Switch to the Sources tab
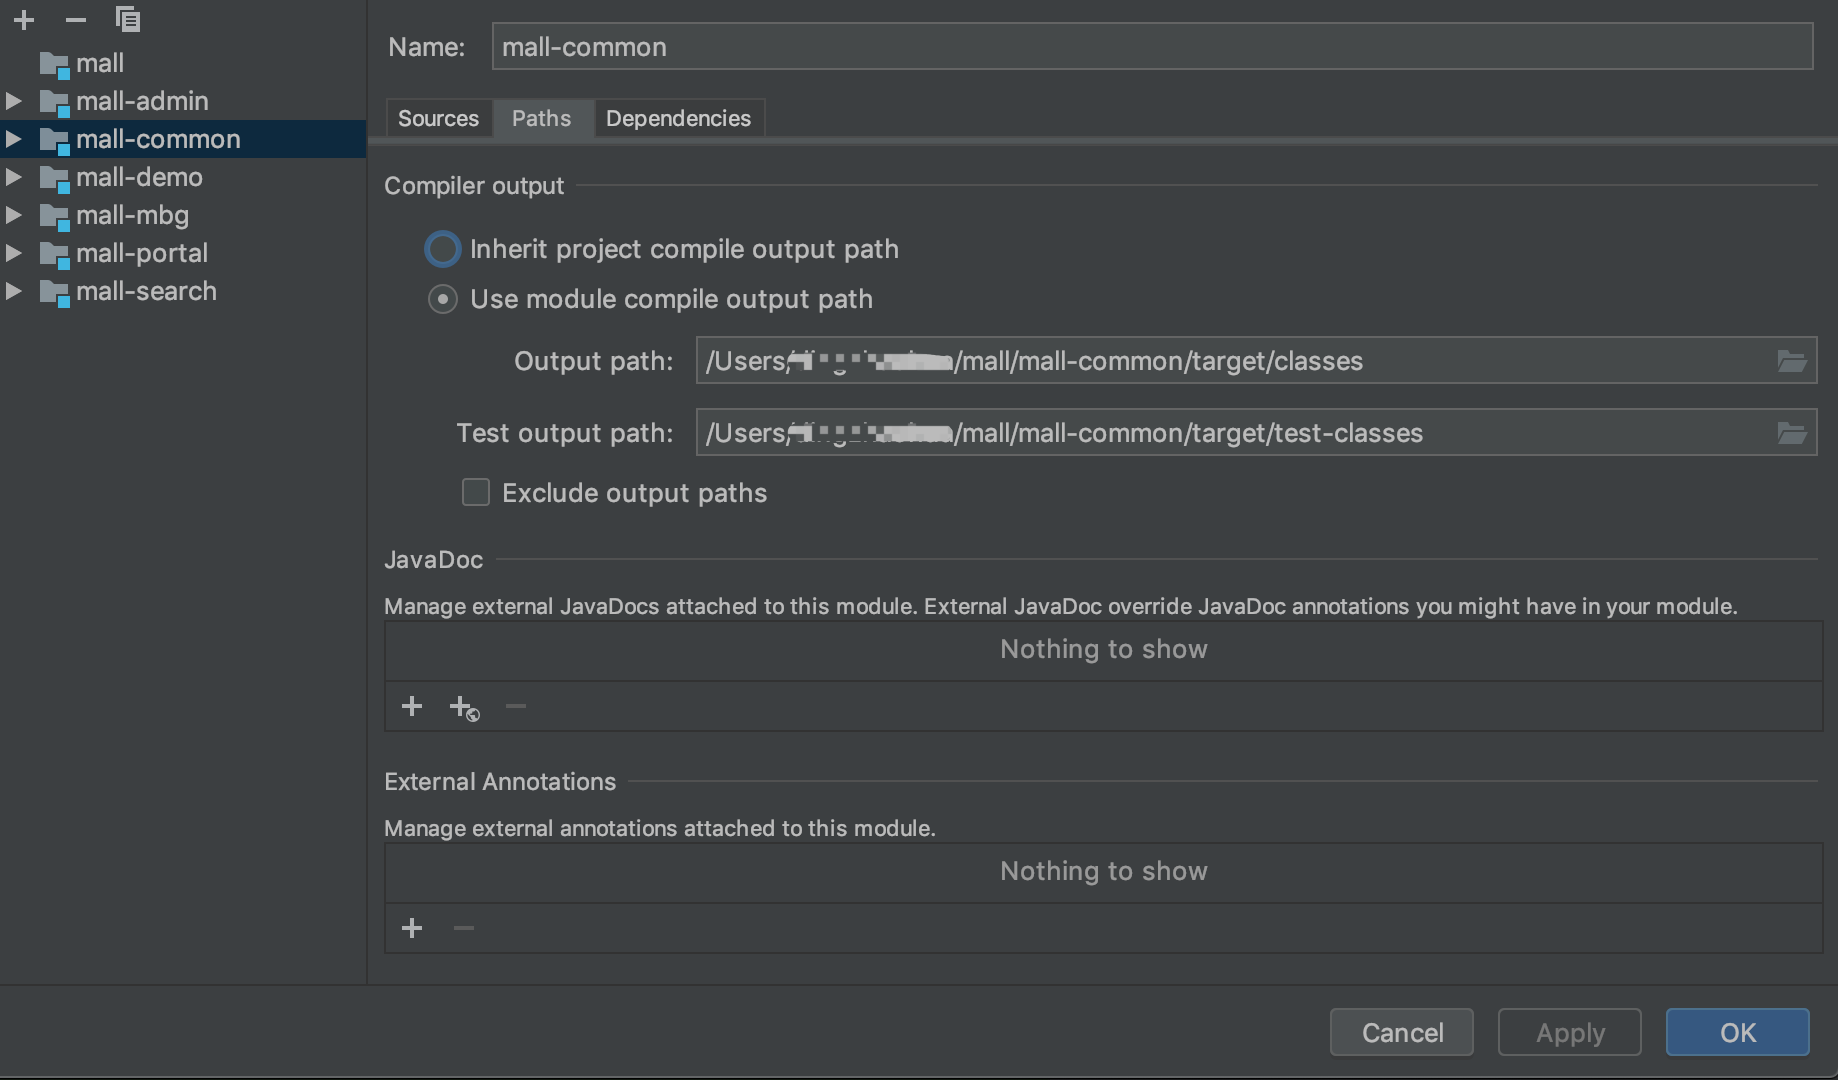Screen dimensions: 1838x1080 [438, 118]
